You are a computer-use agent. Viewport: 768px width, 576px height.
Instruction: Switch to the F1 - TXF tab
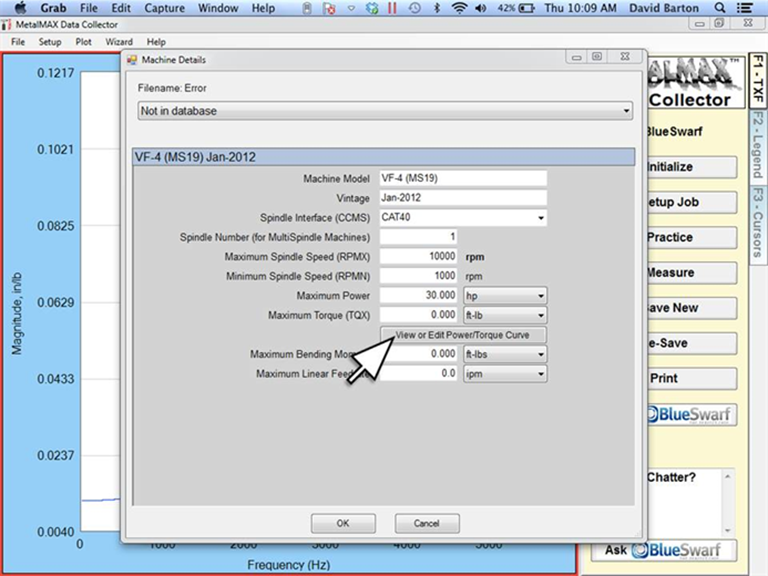[758, 80]
